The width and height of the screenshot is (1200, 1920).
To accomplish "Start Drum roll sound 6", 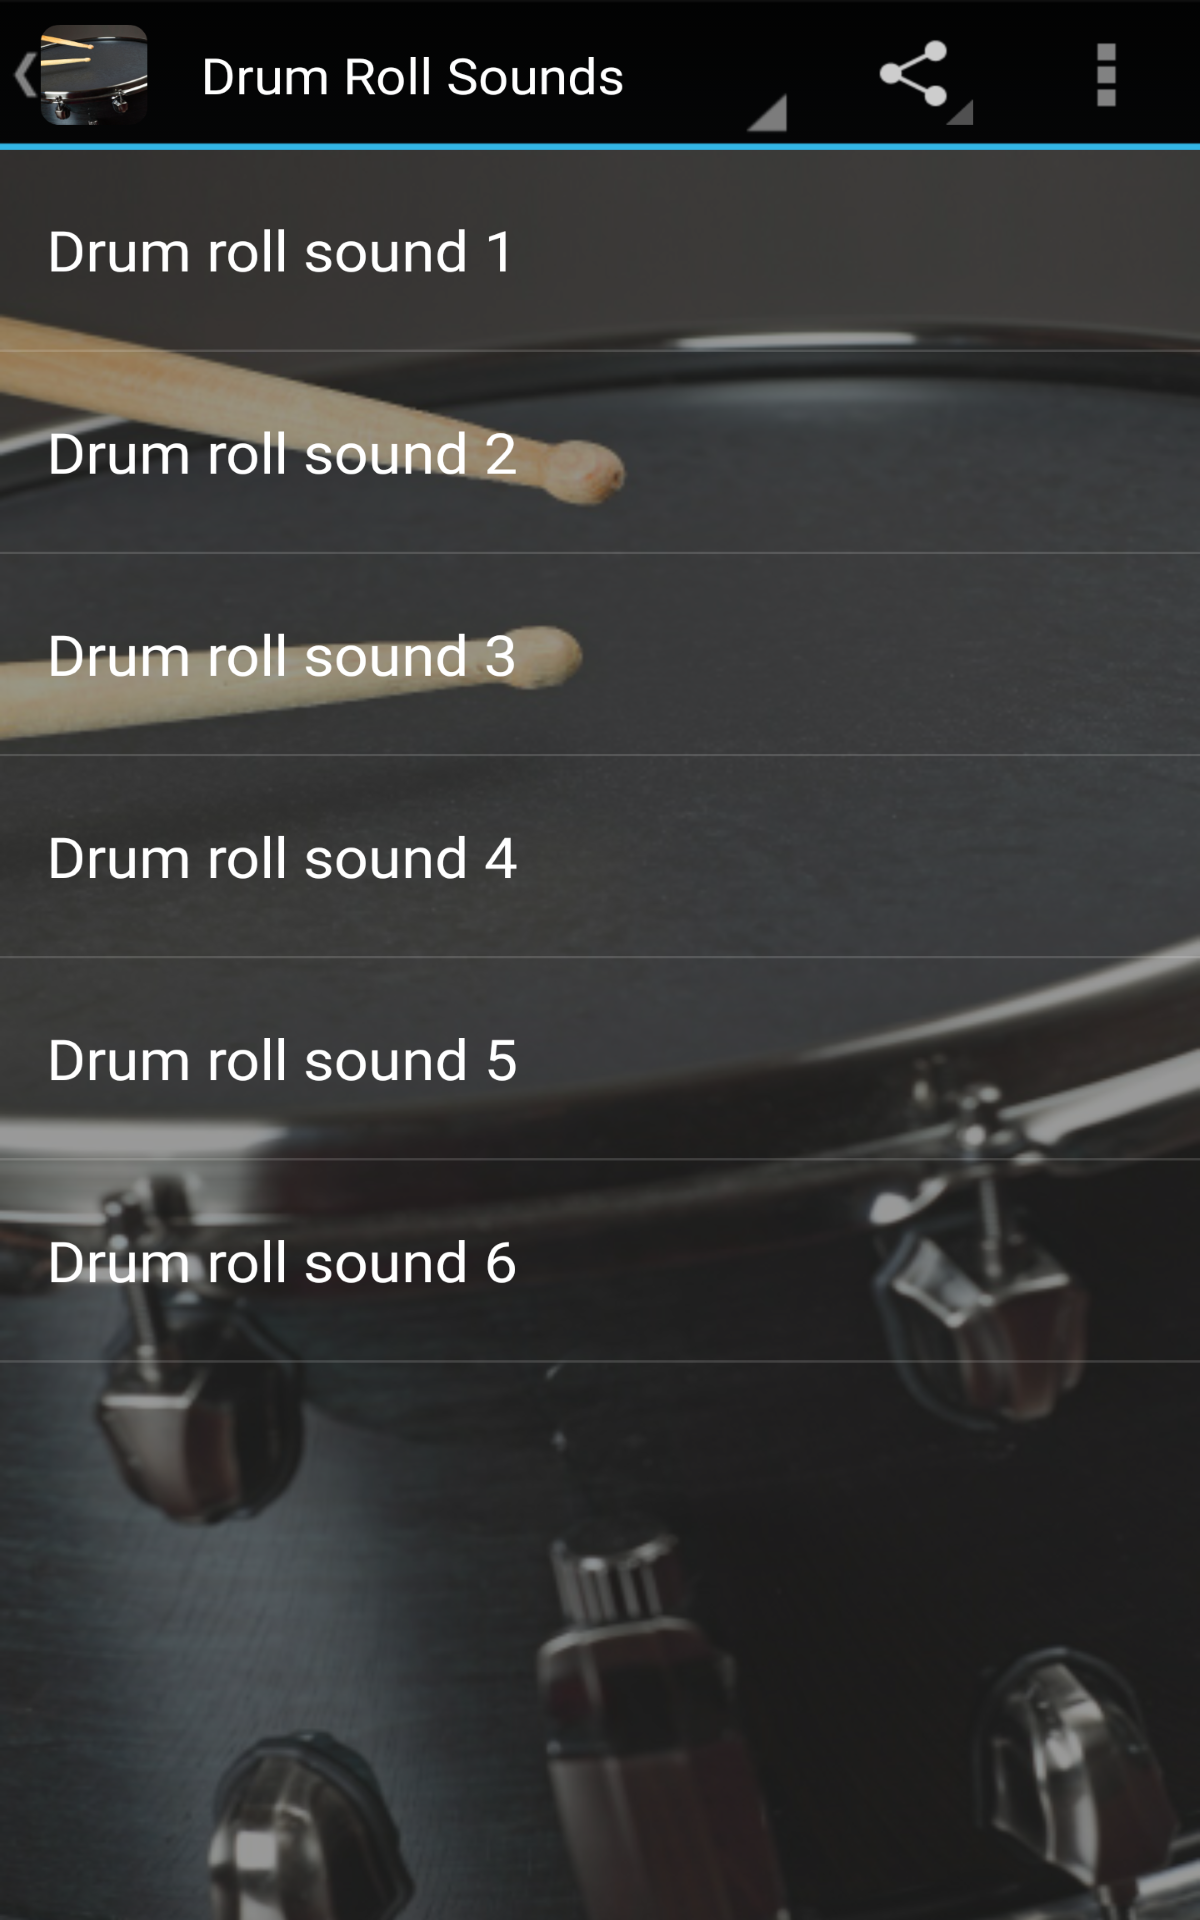I will point(600,1261).
